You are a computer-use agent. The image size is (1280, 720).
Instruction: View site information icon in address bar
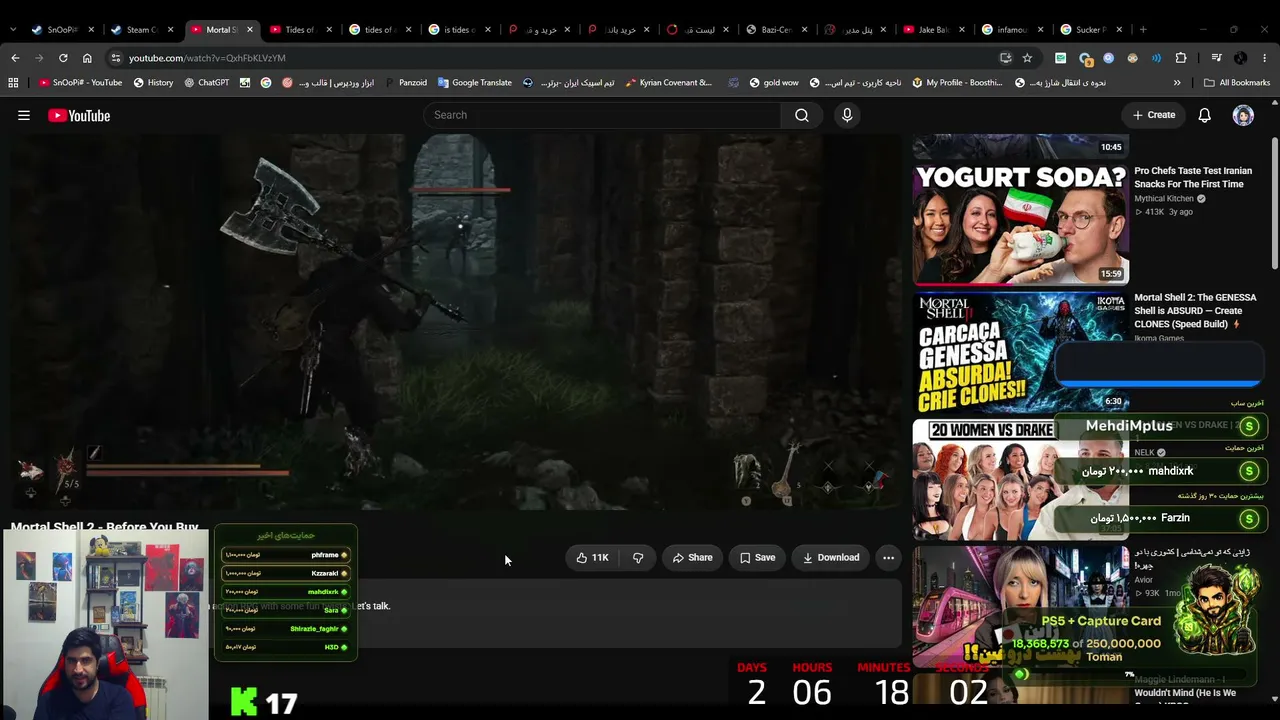(116, 58)
